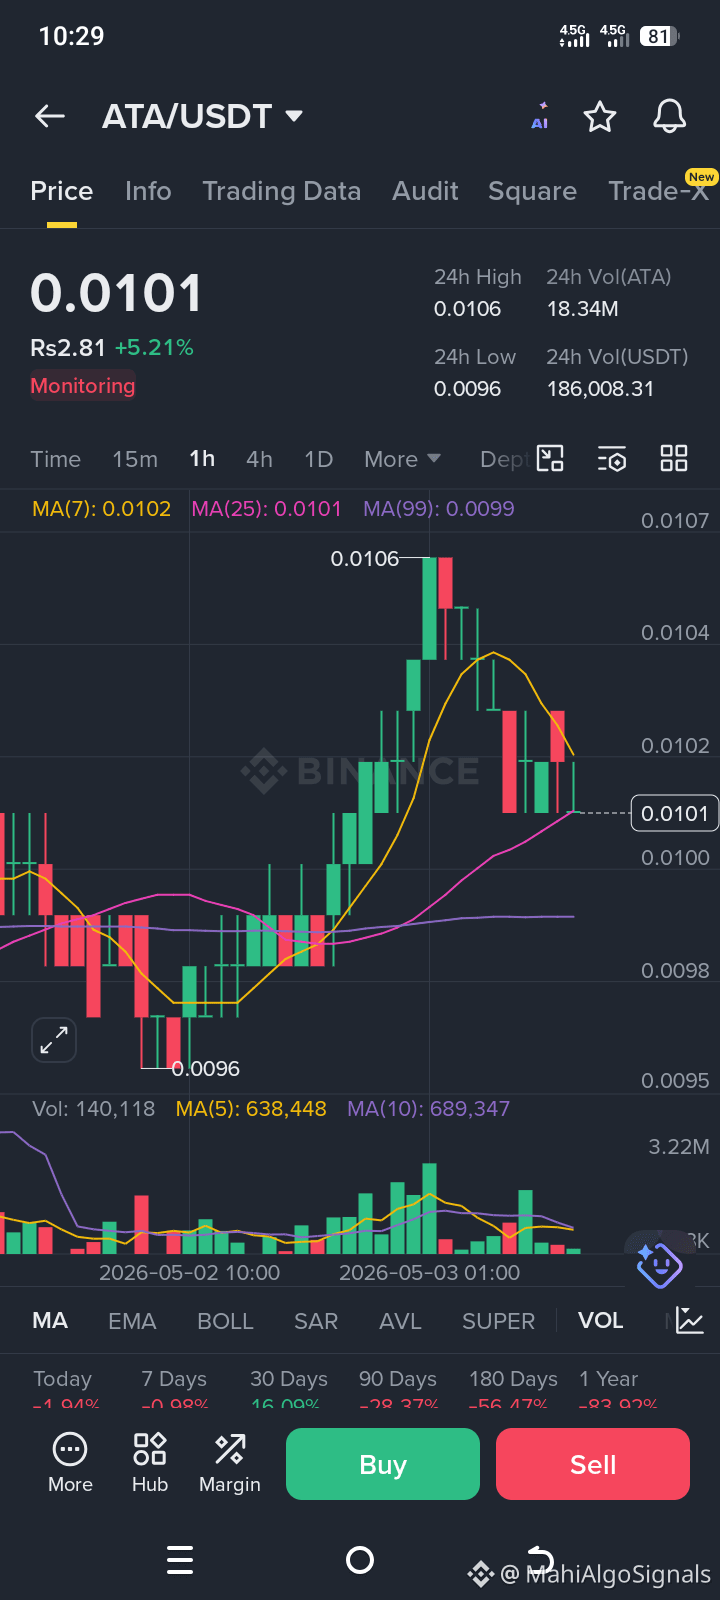720x1600 pixels.
Task: Open the More menu at bottom
Action: tap(70, 1463)
